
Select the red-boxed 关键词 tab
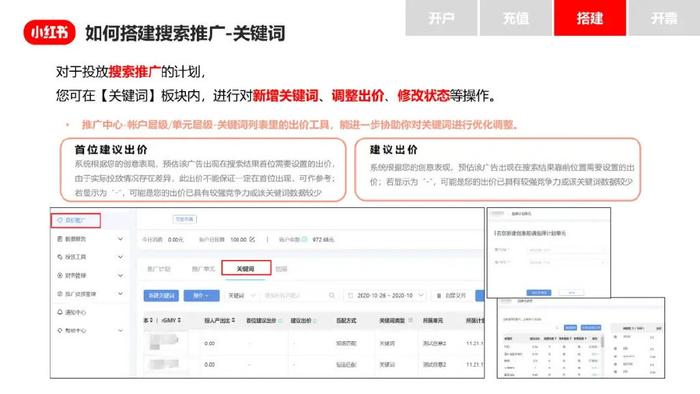coord(246,268)
